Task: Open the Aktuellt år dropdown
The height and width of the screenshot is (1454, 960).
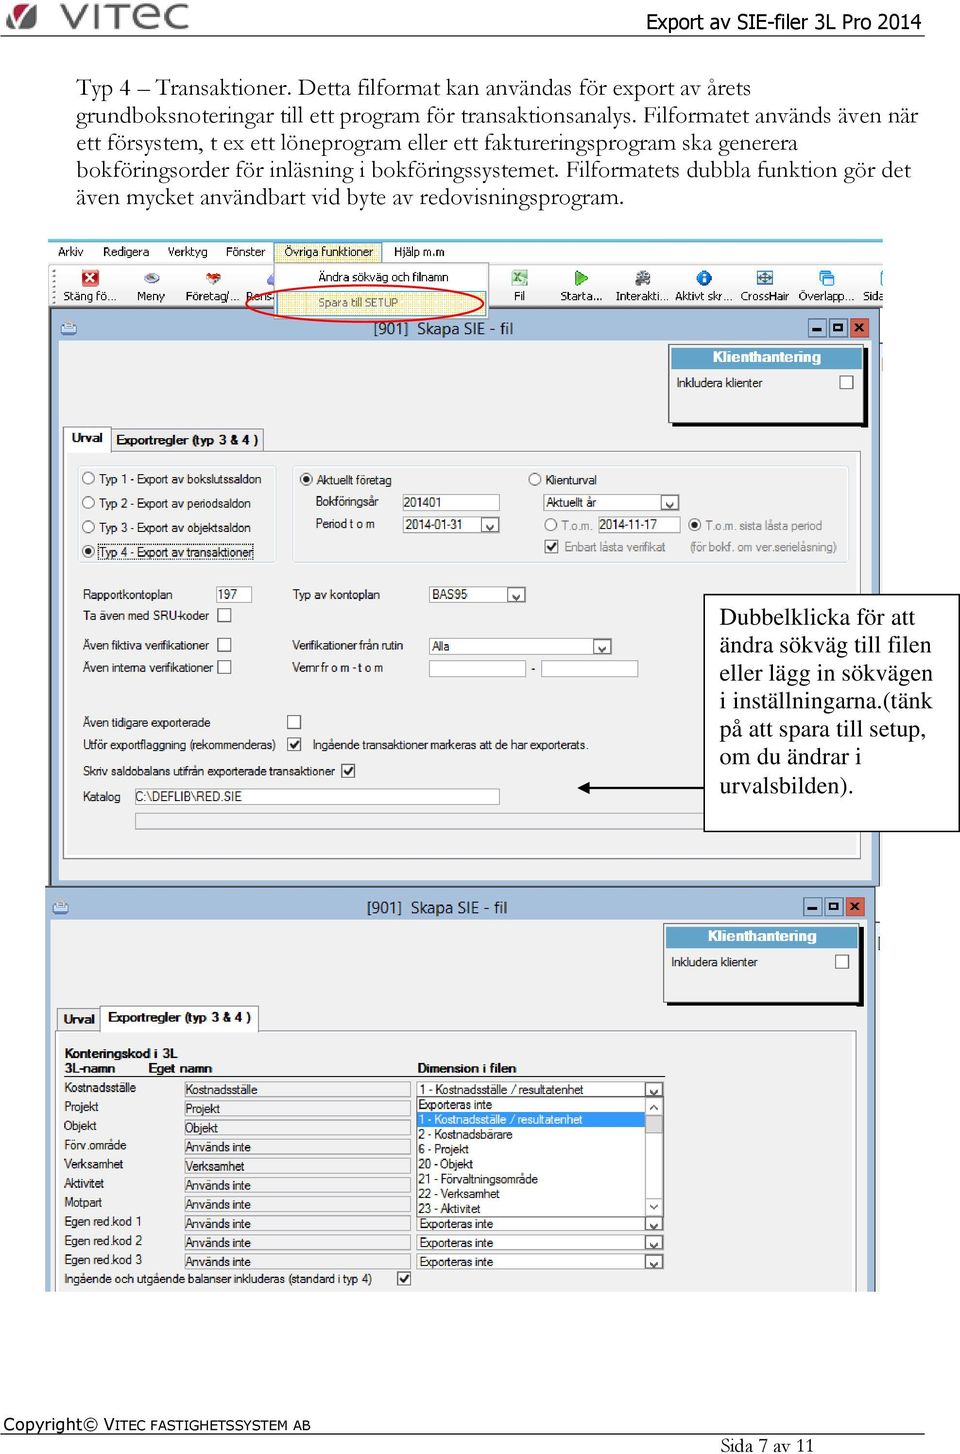Action: point(670,503)
